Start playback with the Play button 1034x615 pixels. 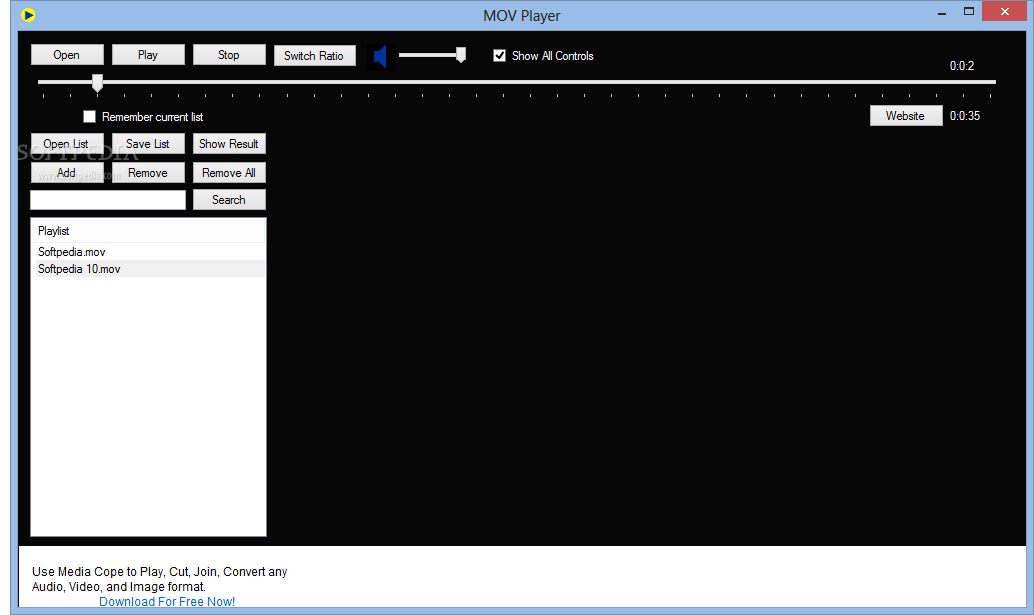click(x=148, y=55)
